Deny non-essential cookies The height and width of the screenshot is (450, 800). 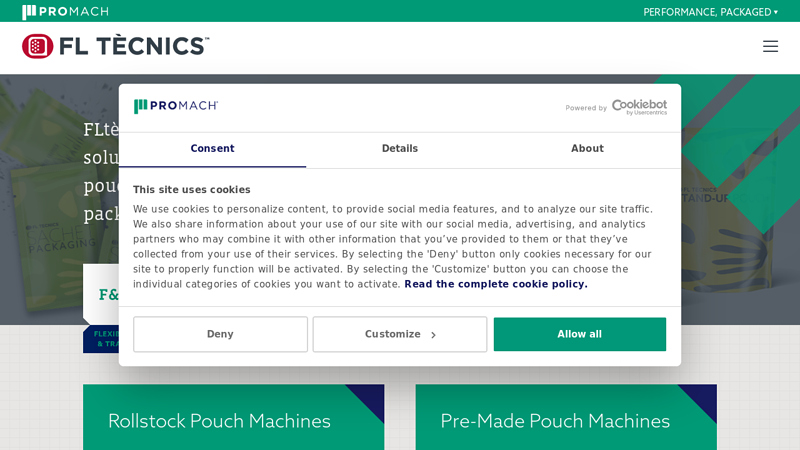coord(220,334)
